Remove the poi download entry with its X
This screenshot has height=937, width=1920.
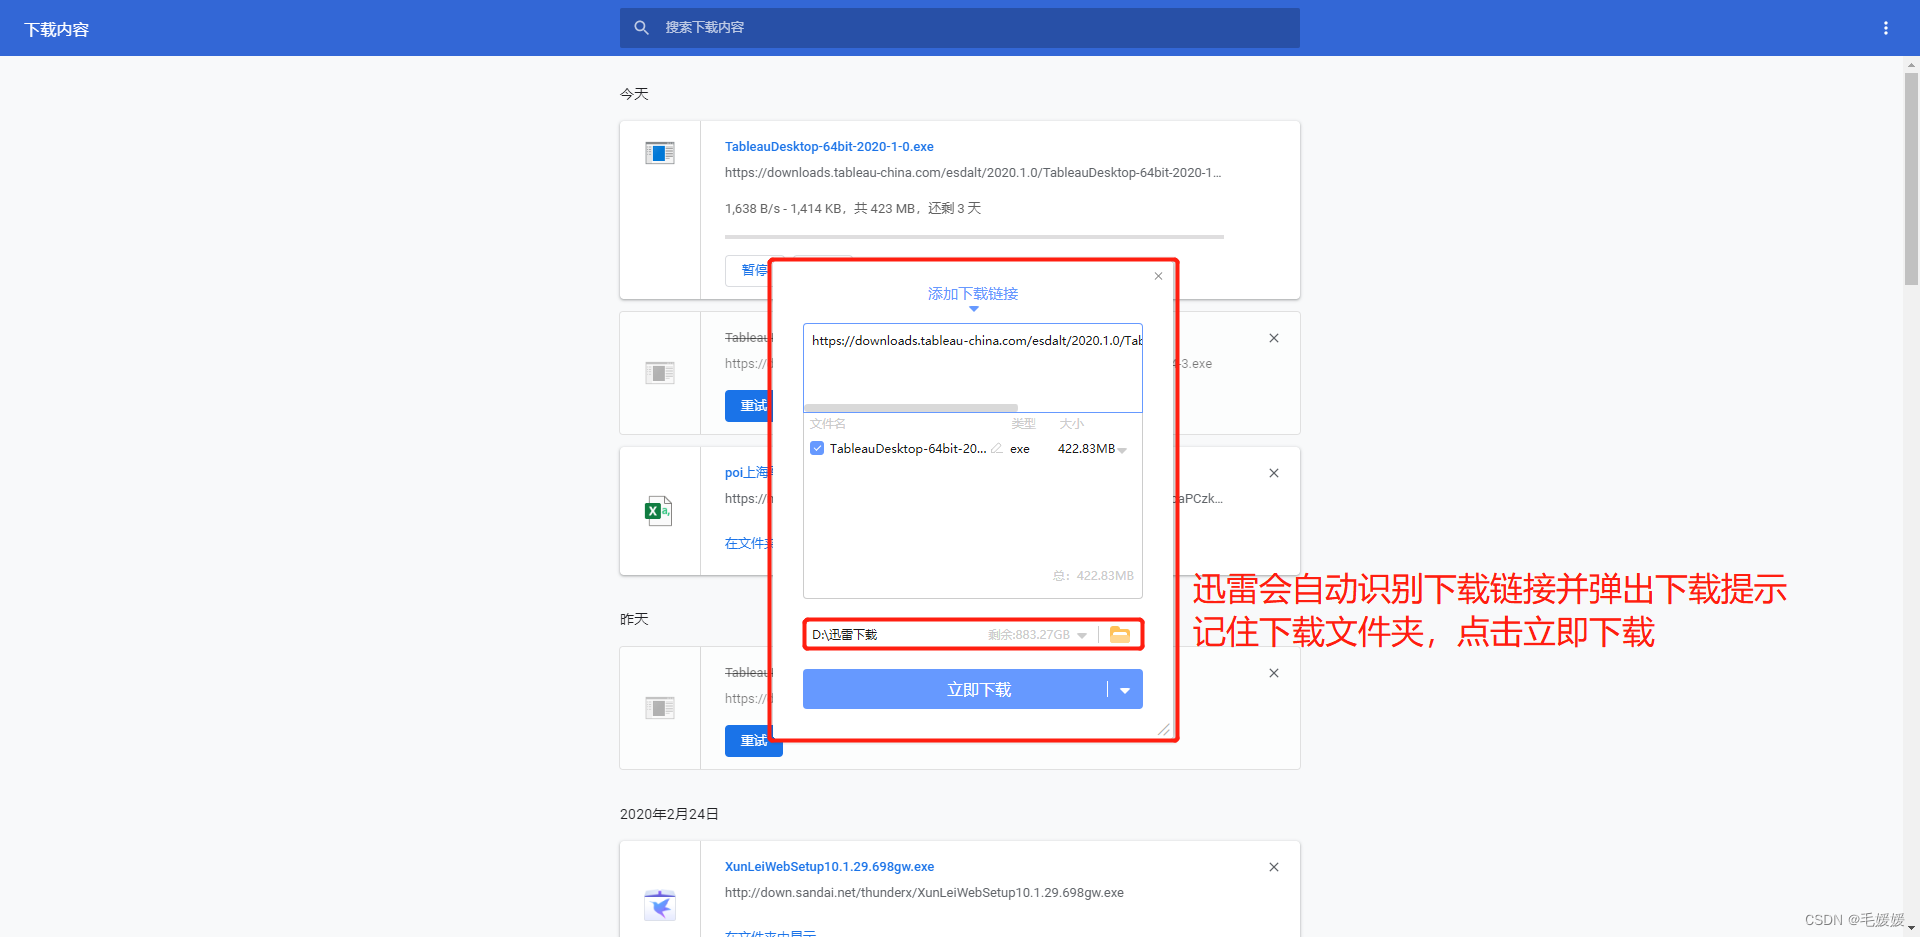click(x=1274, y=473)
